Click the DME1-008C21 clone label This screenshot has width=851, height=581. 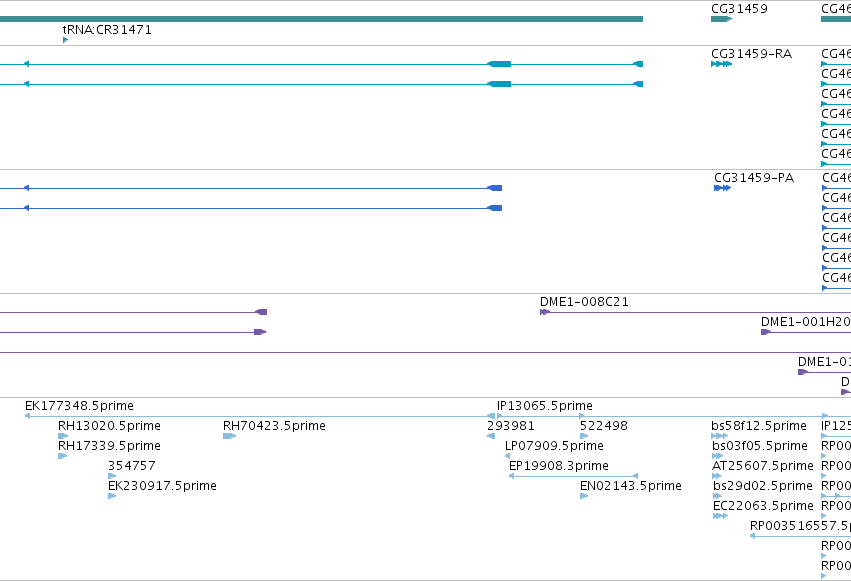584,302
